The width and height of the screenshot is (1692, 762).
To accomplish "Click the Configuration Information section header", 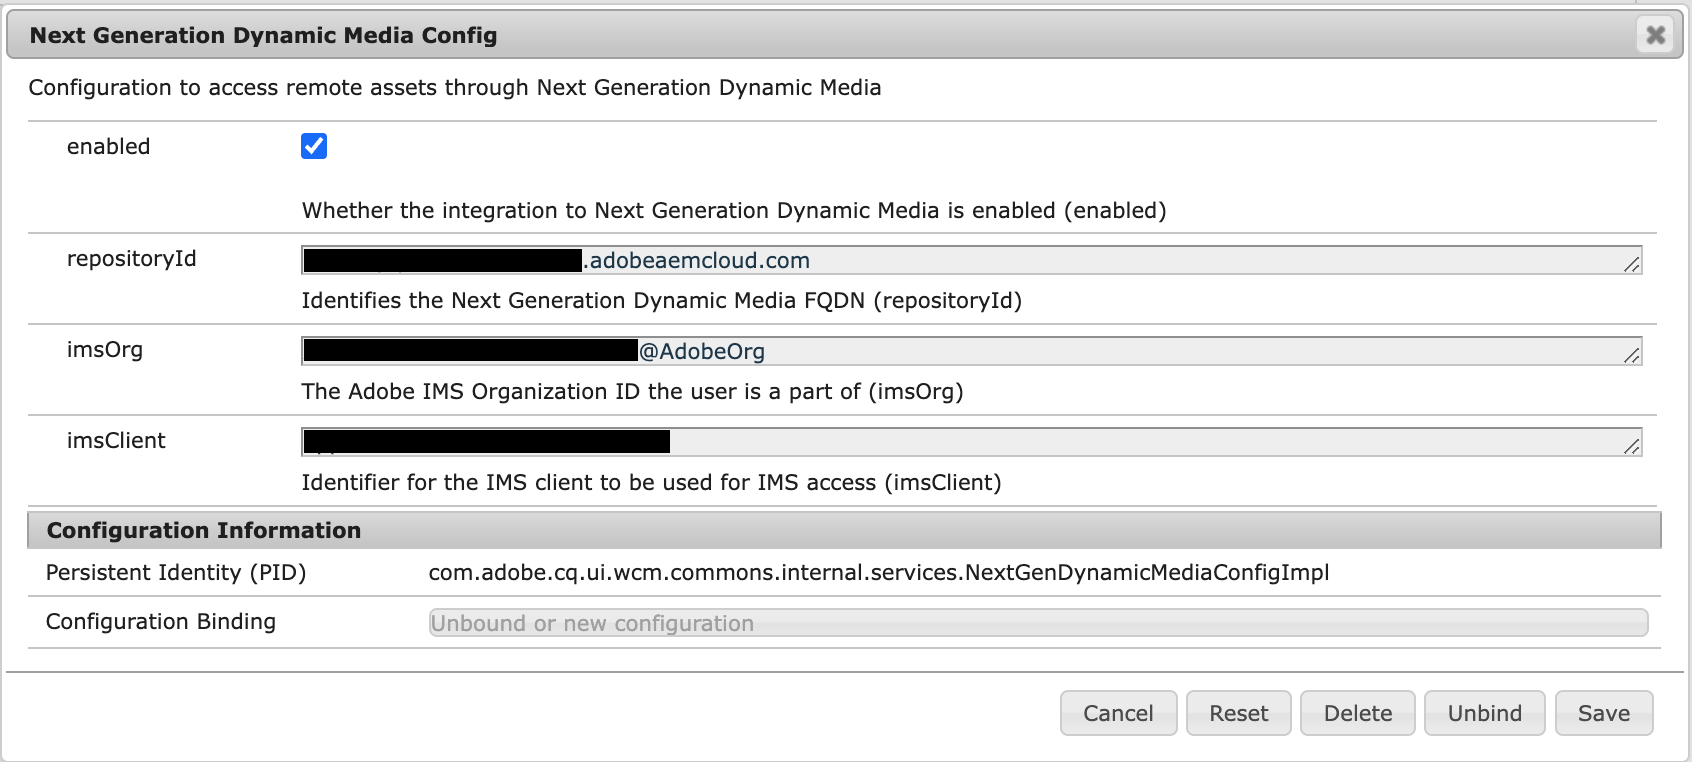I will (204, 530).
